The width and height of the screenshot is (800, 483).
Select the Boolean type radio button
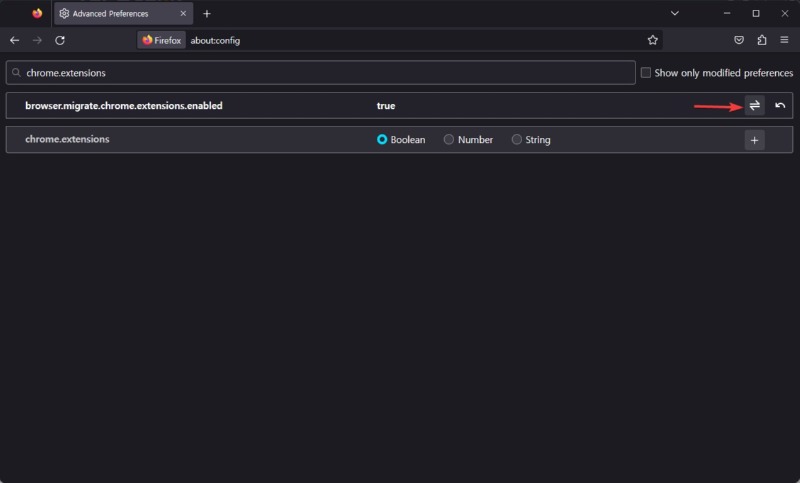click(382, 140)
